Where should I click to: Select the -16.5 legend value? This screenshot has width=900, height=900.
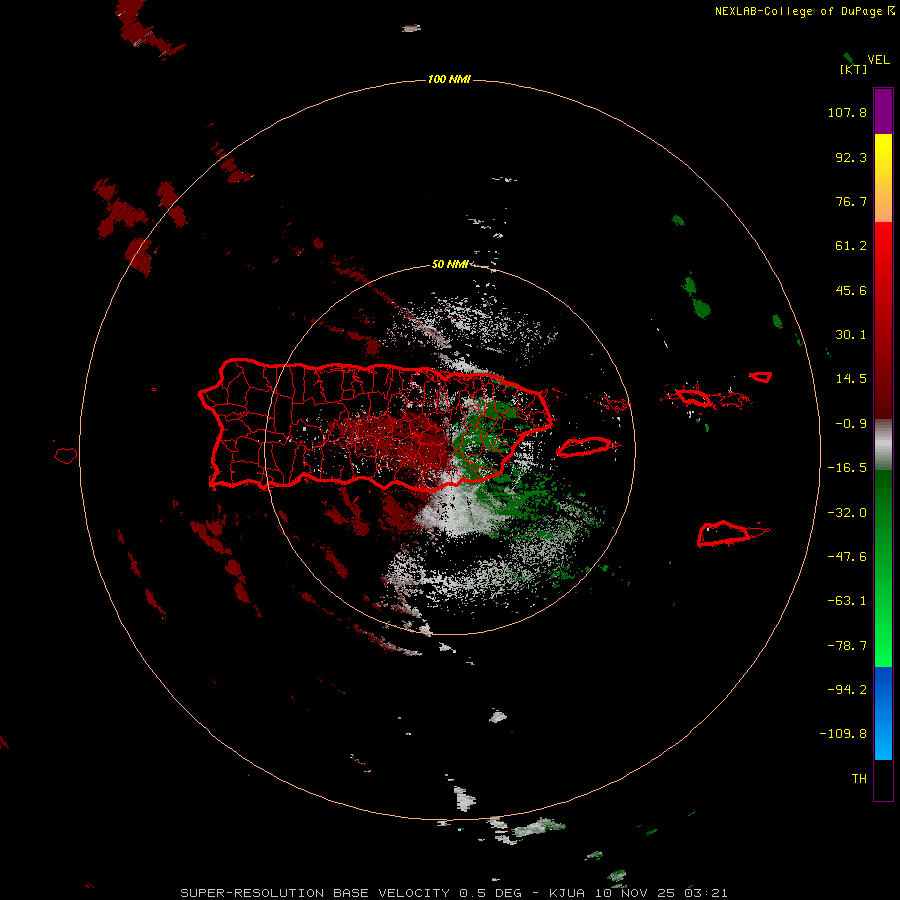point(847,468)
